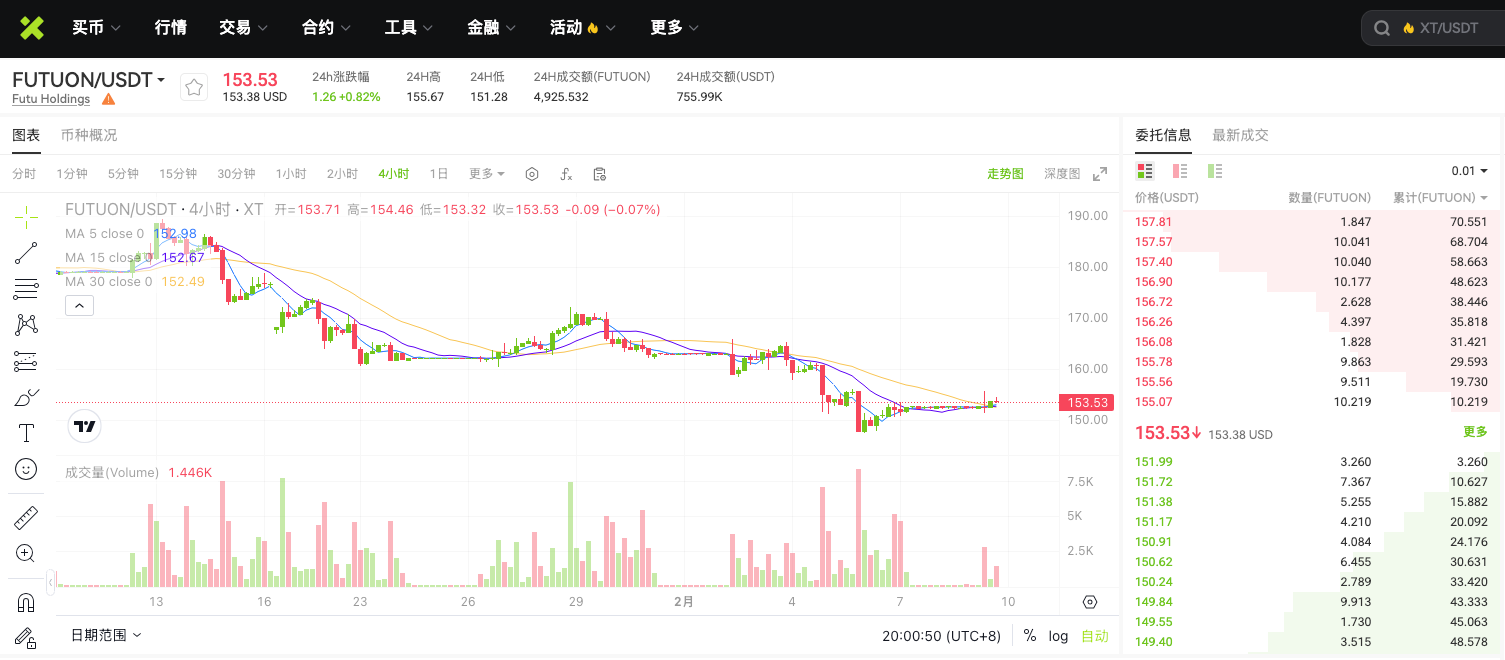Click the text annotation tool

click(x=26, y=433)
